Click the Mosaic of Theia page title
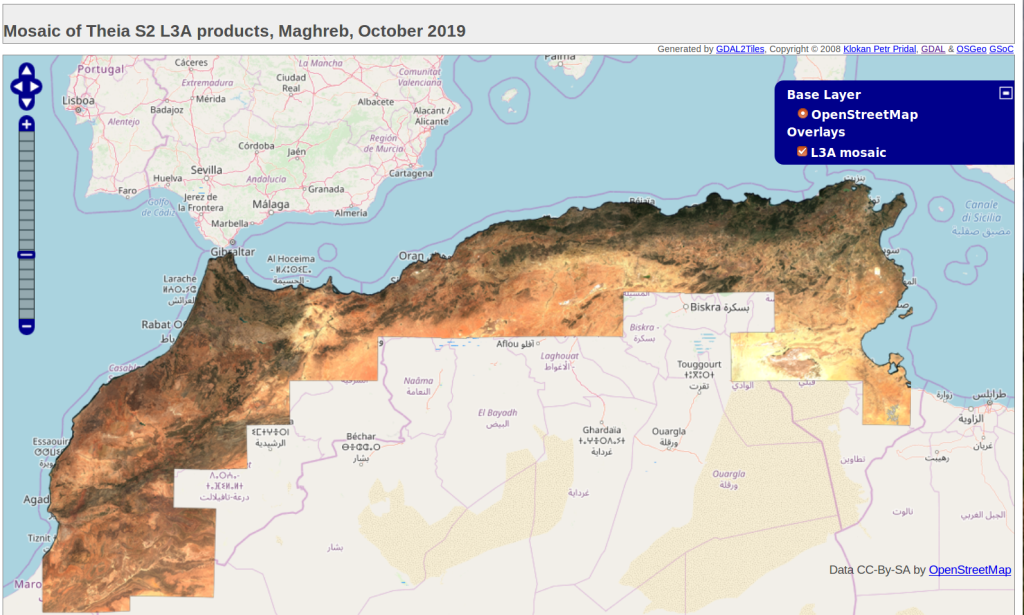This screenshot has width=1024, height=615. (x=234, y=31)
